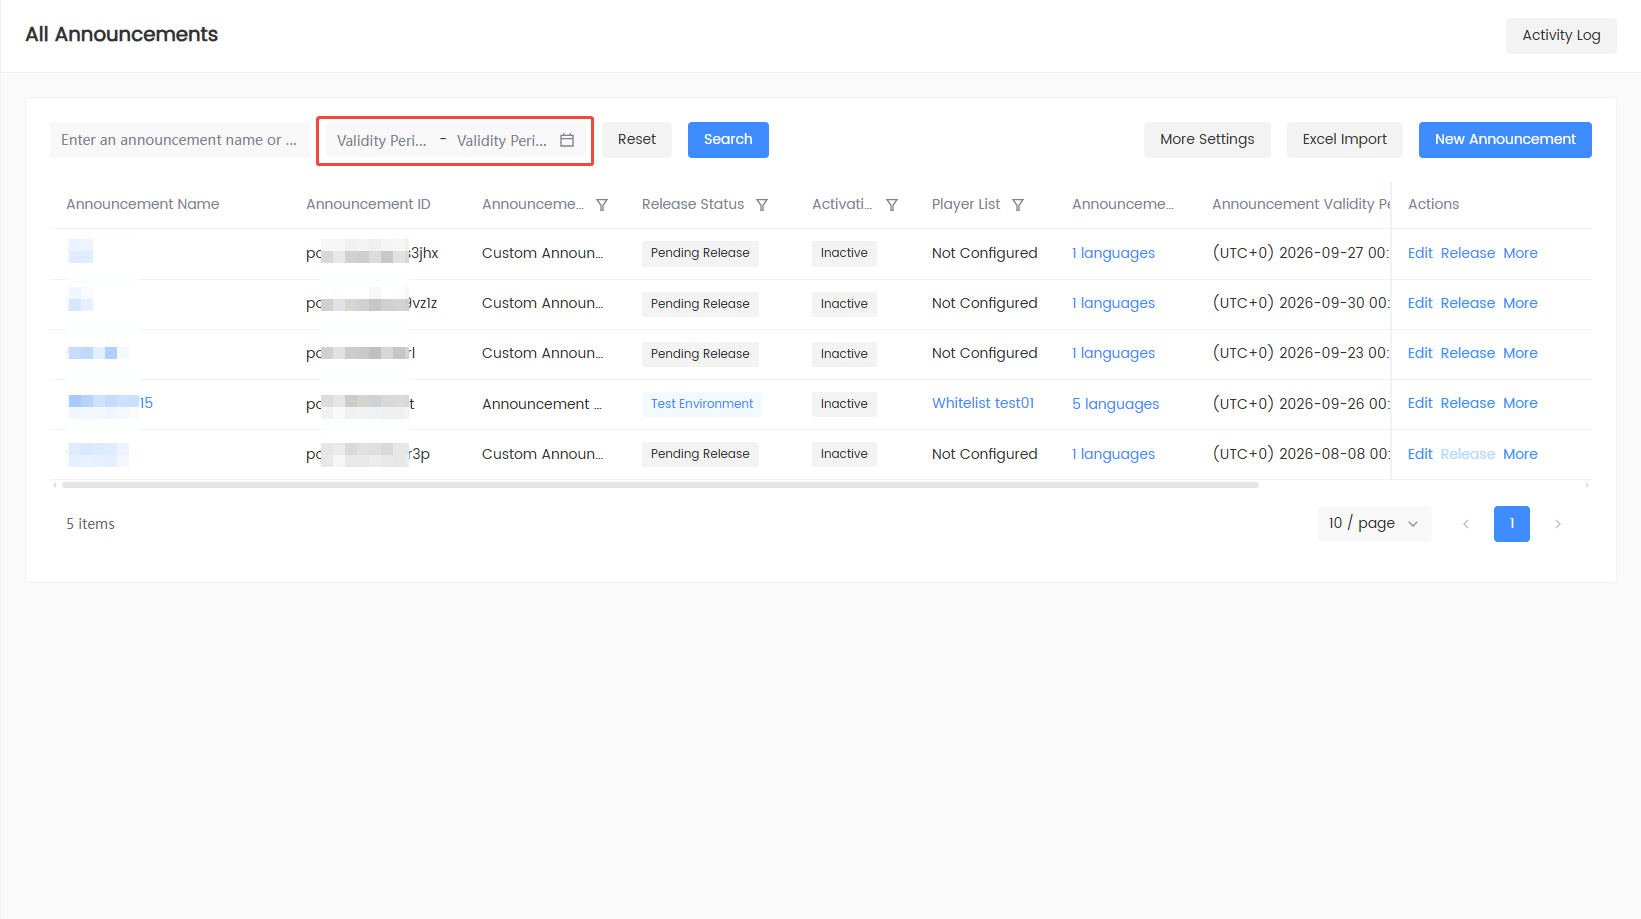Go to the next page arrow
The height and width of the screenshot is (919, 1641).
click(x=1558, y=524)
